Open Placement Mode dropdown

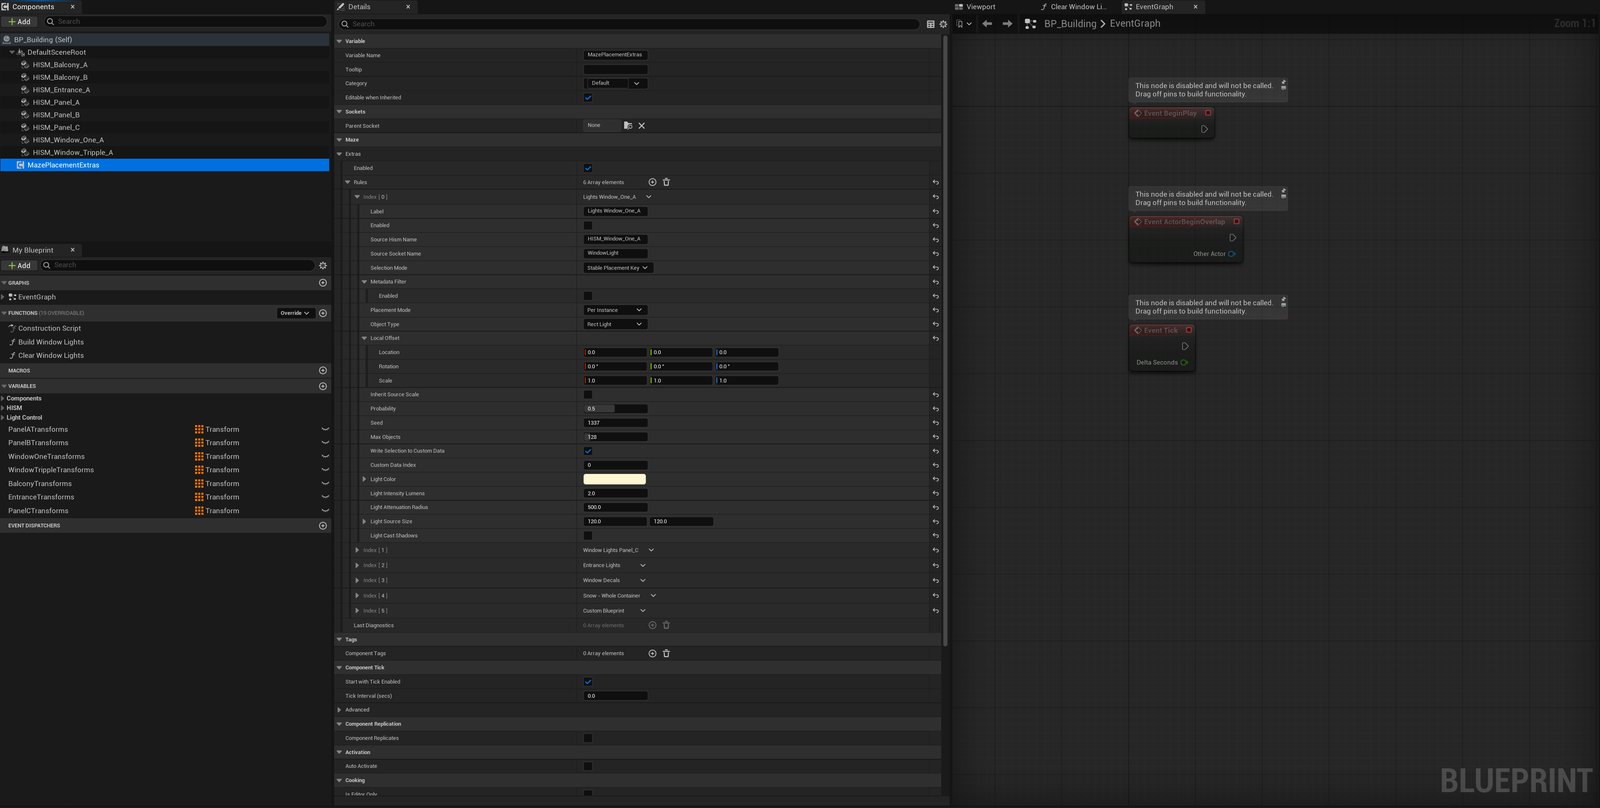[615, 310]
